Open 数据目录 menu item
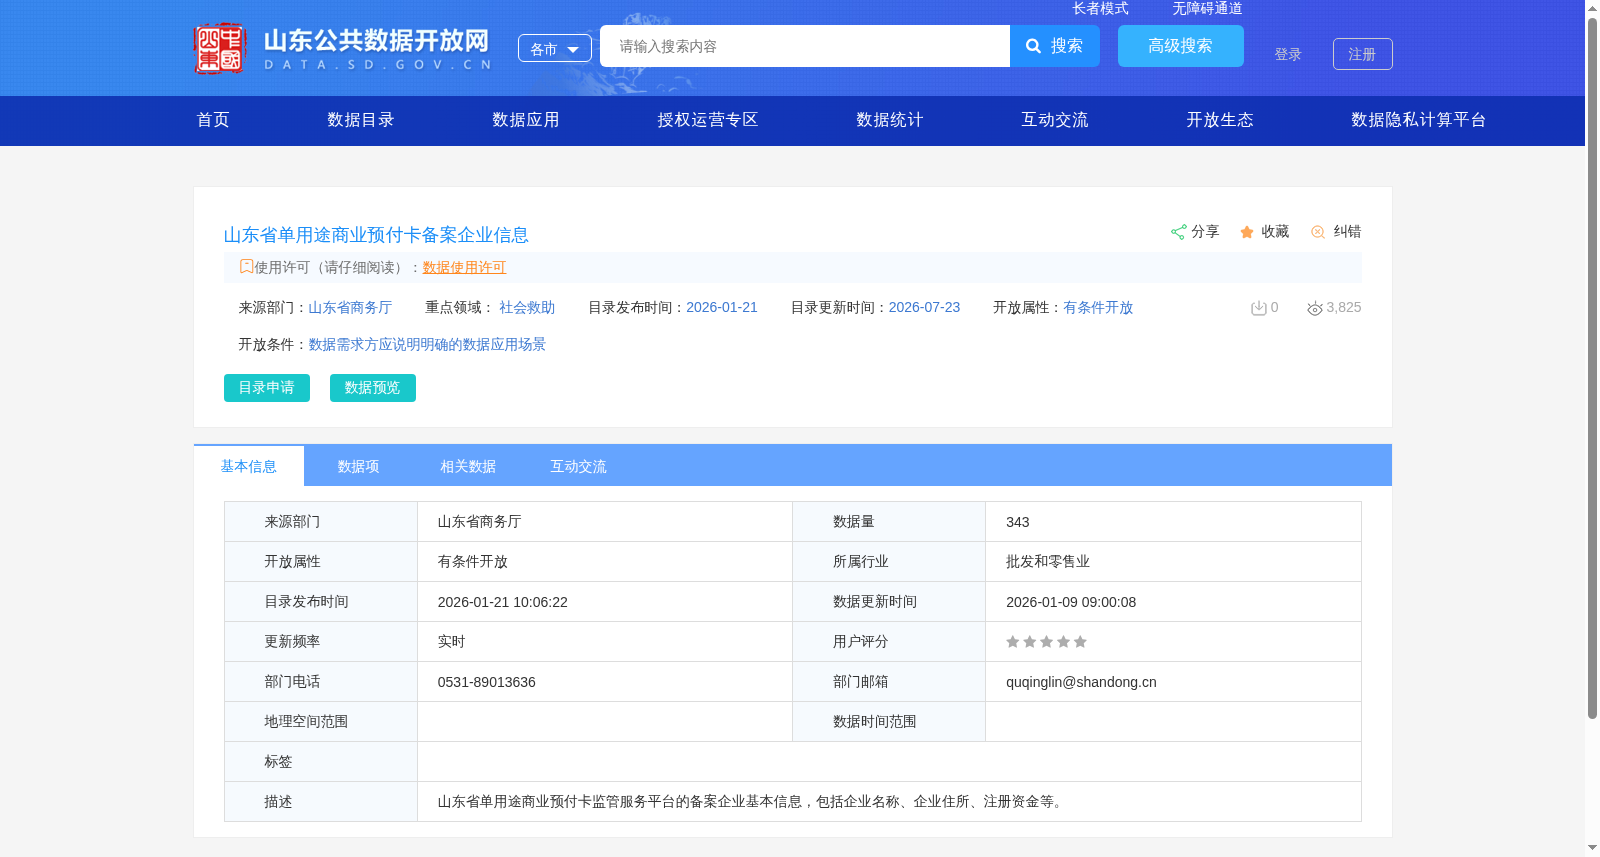 point(361,120)
